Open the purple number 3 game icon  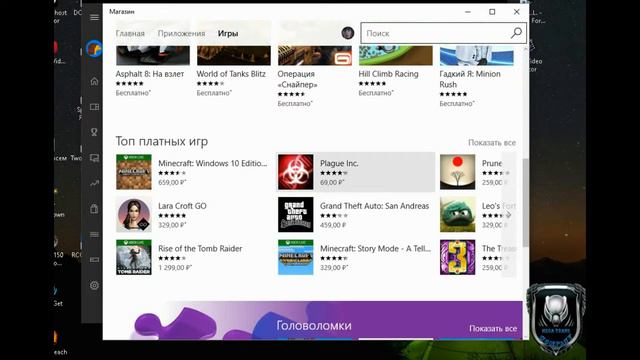click(458, 257)
